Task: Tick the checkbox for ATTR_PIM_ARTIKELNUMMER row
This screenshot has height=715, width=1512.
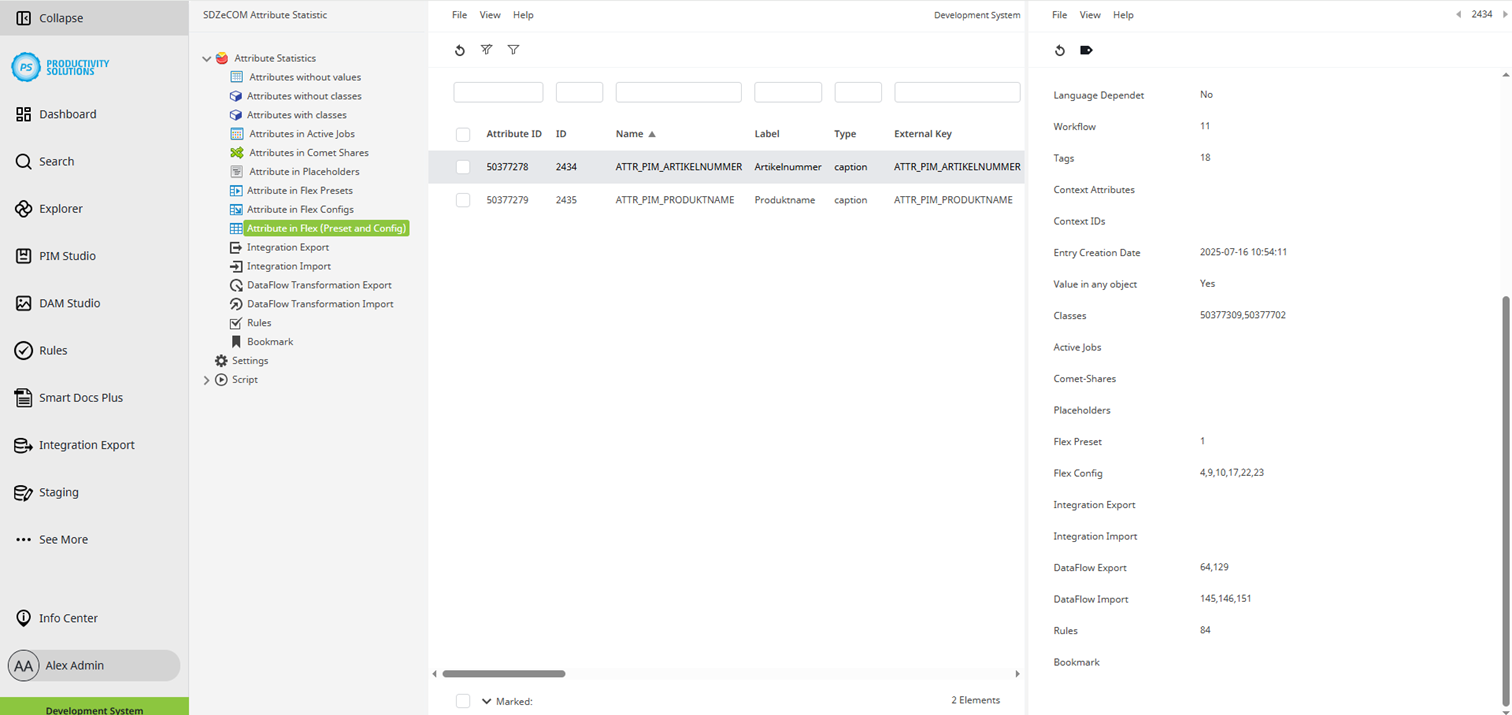Action: tap(463, 167)
